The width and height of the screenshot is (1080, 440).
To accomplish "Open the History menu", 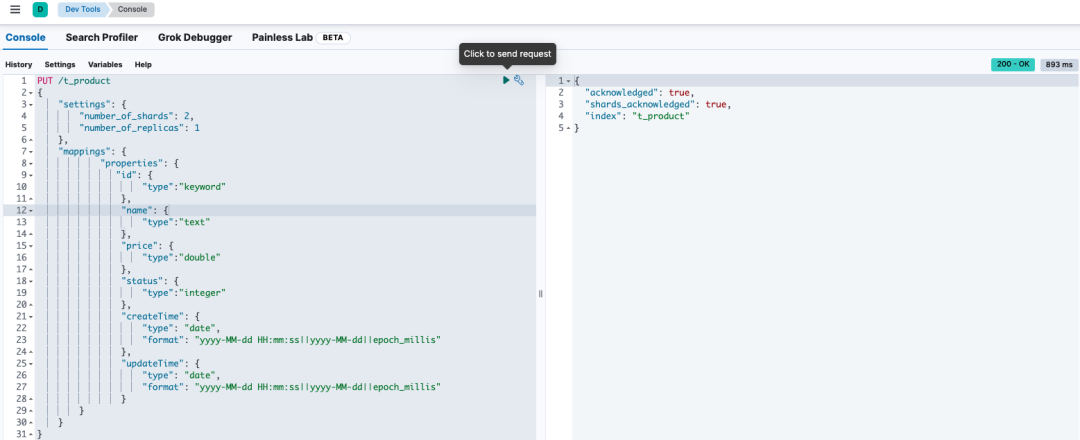I will tap(19, 64).
